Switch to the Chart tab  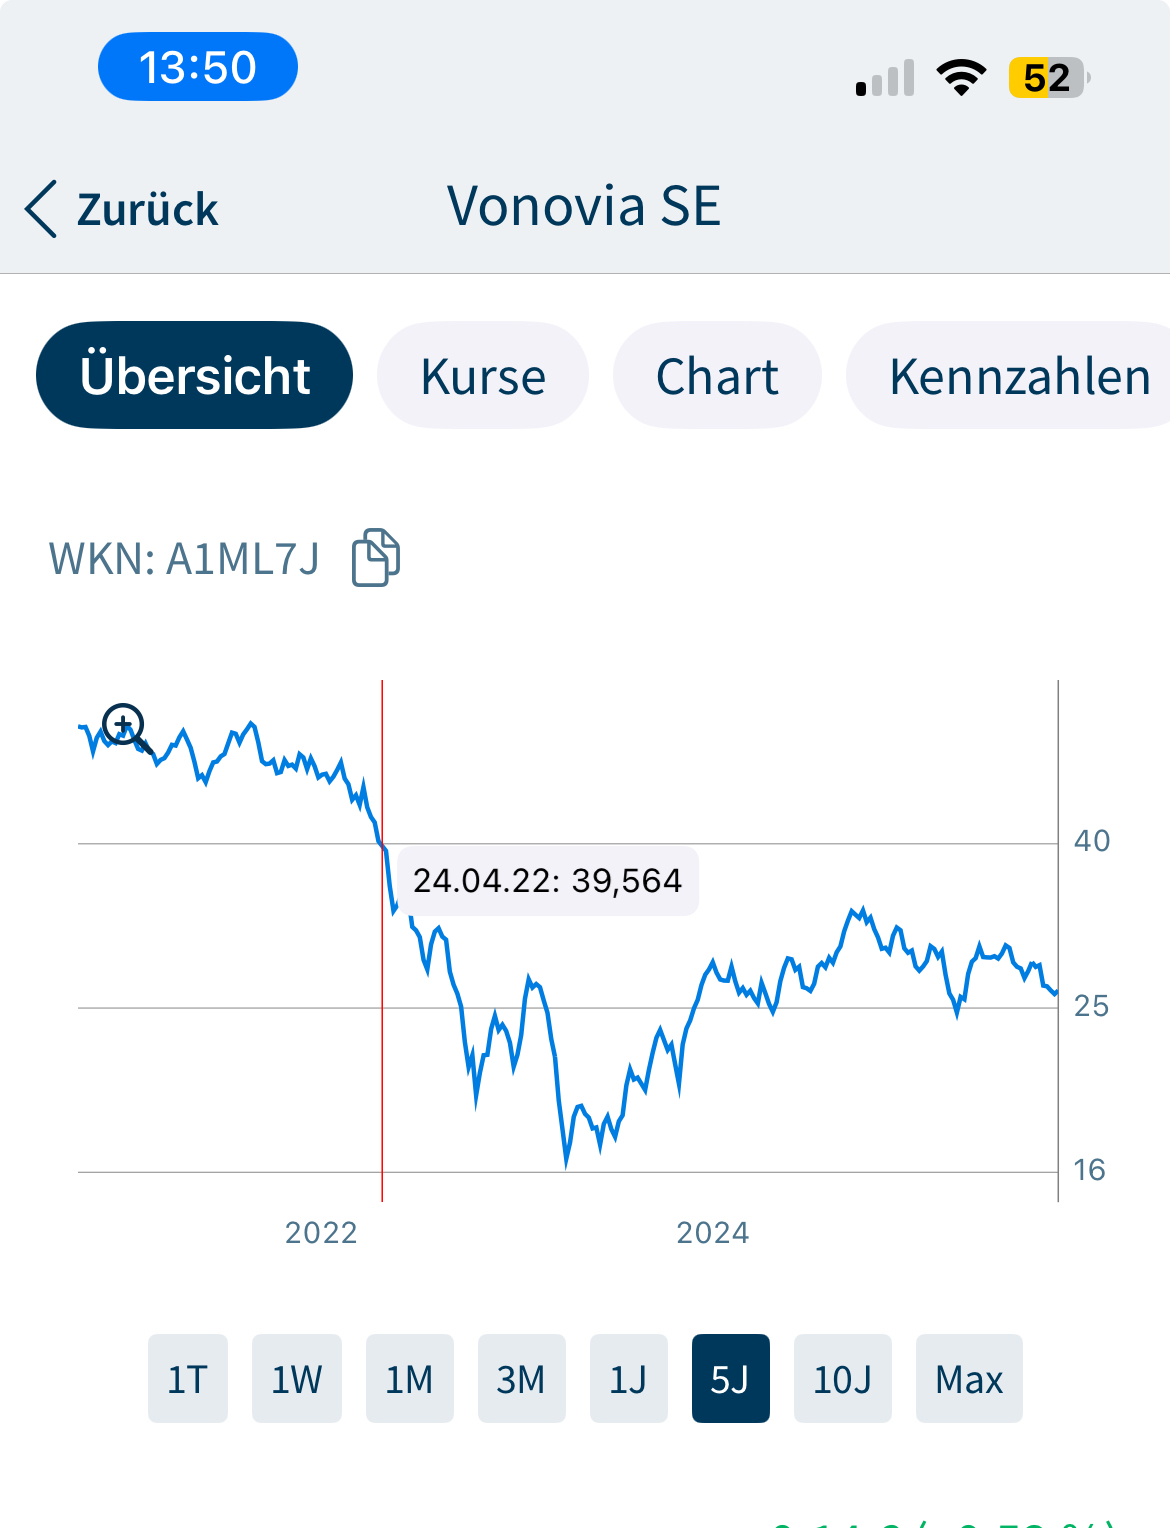pyautogui.click(x=717, y=376)
